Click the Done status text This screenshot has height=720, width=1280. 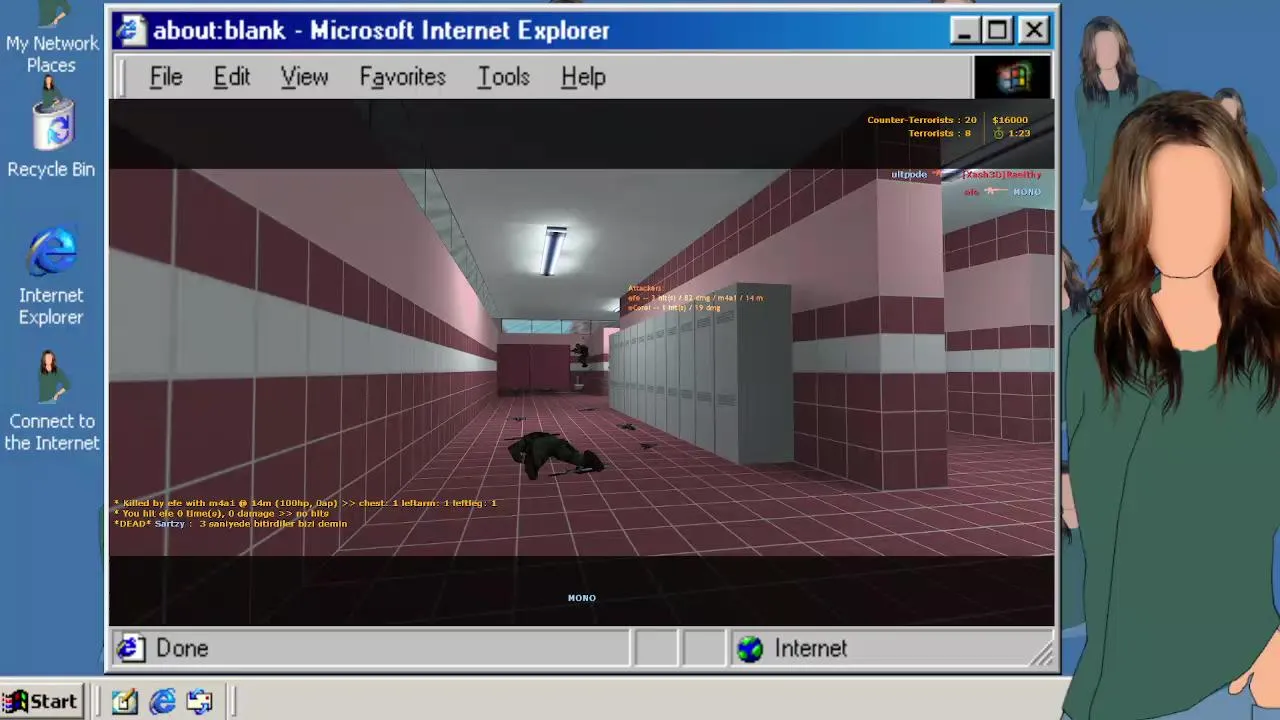click(182, 648)
